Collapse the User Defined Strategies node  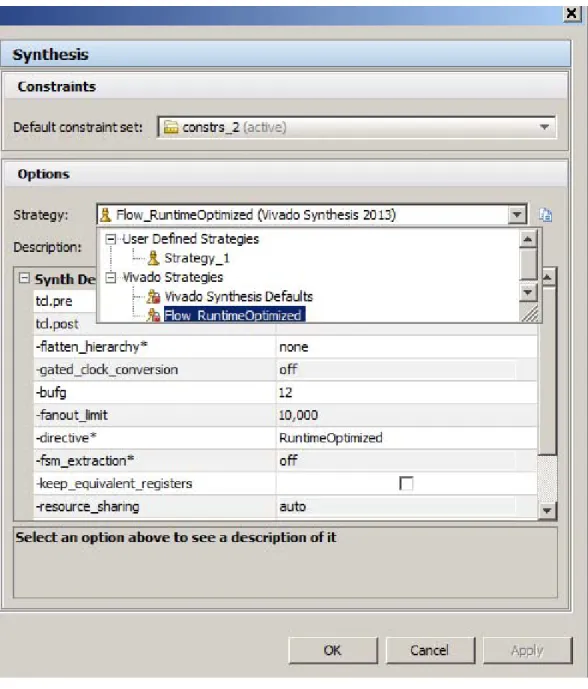pos(111,239)
